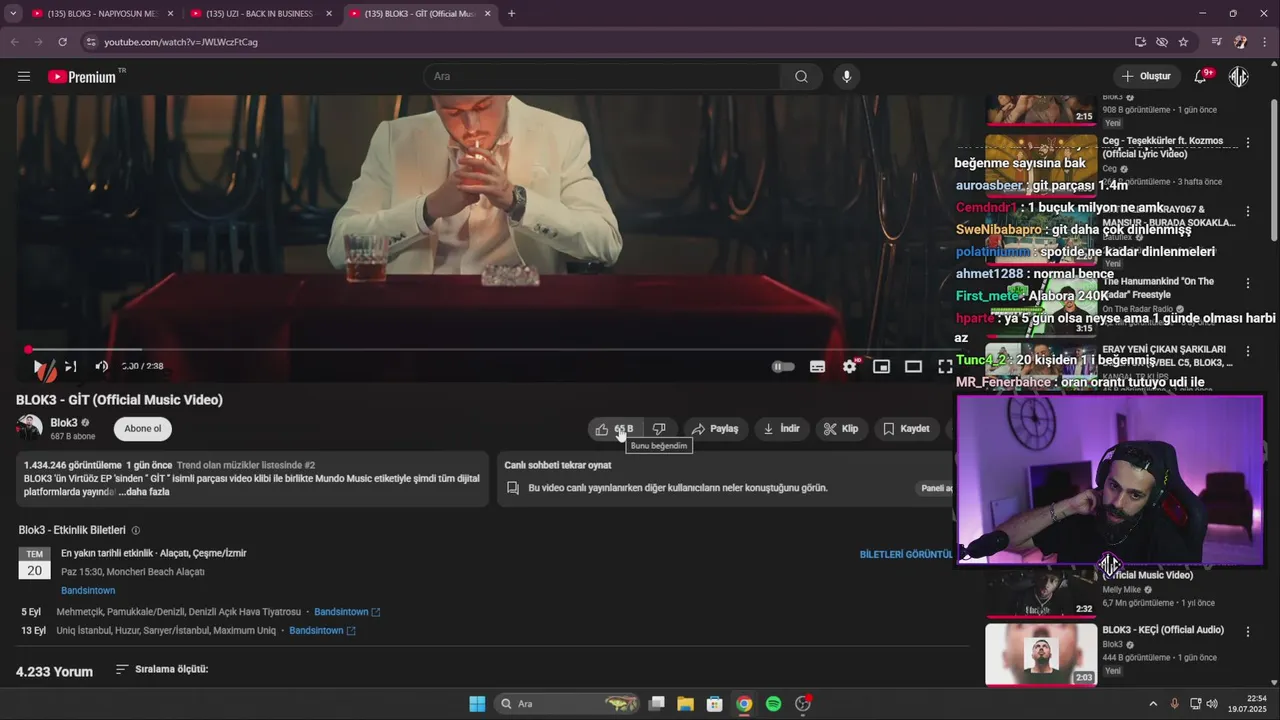Close the UZI - BACK IN BUSINESS tab

329,14
